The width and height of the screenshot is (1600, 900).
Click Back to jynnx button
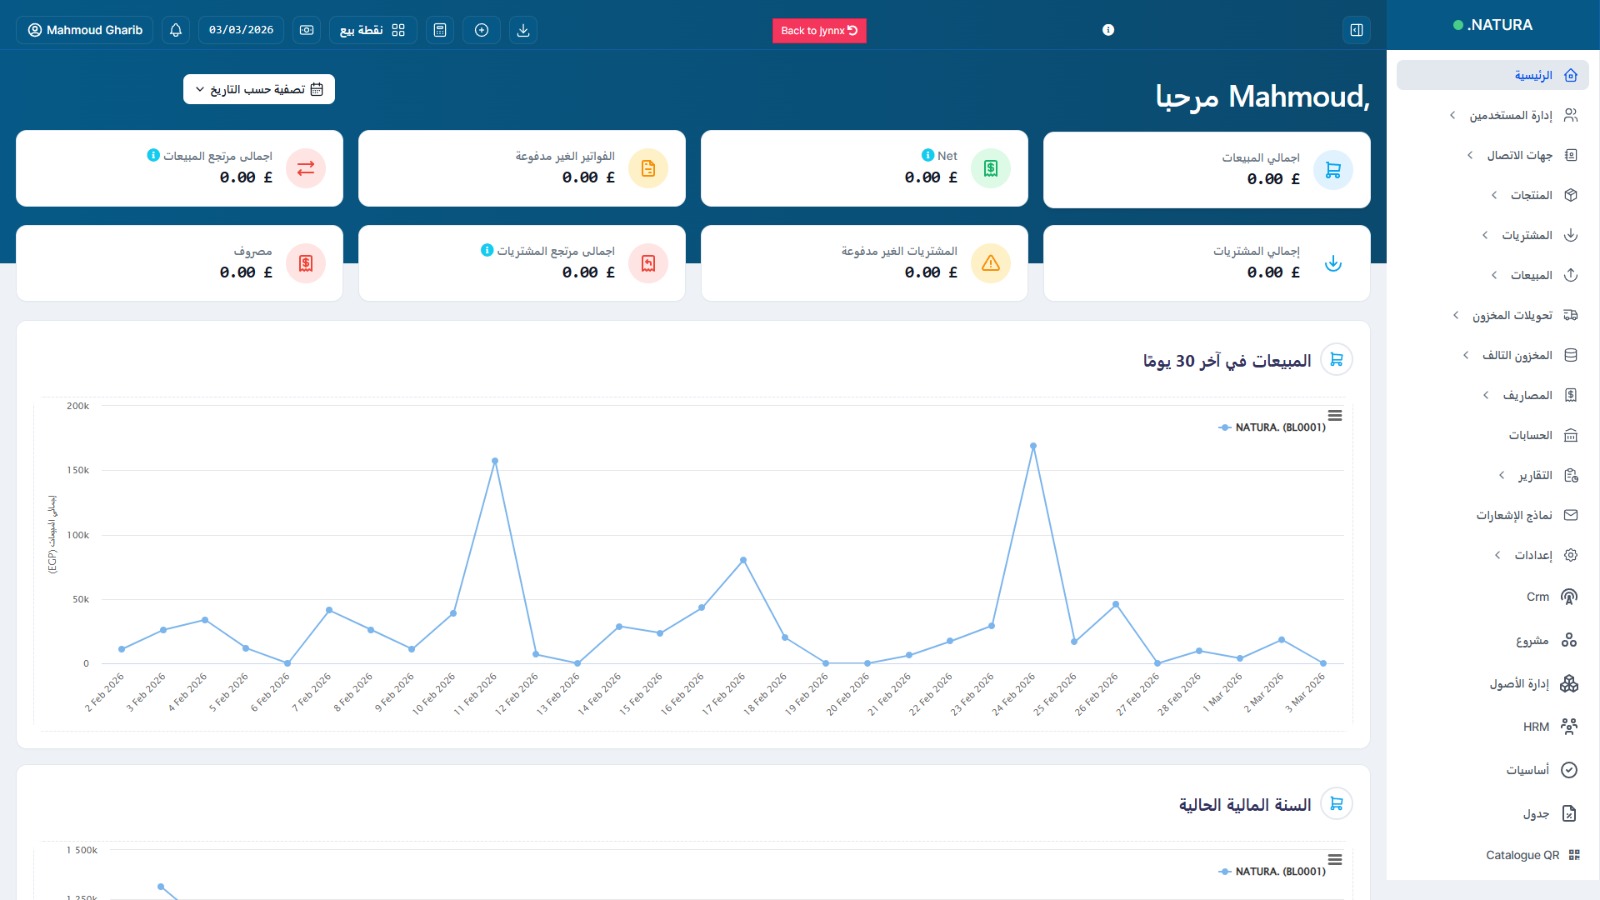(819, 30)
